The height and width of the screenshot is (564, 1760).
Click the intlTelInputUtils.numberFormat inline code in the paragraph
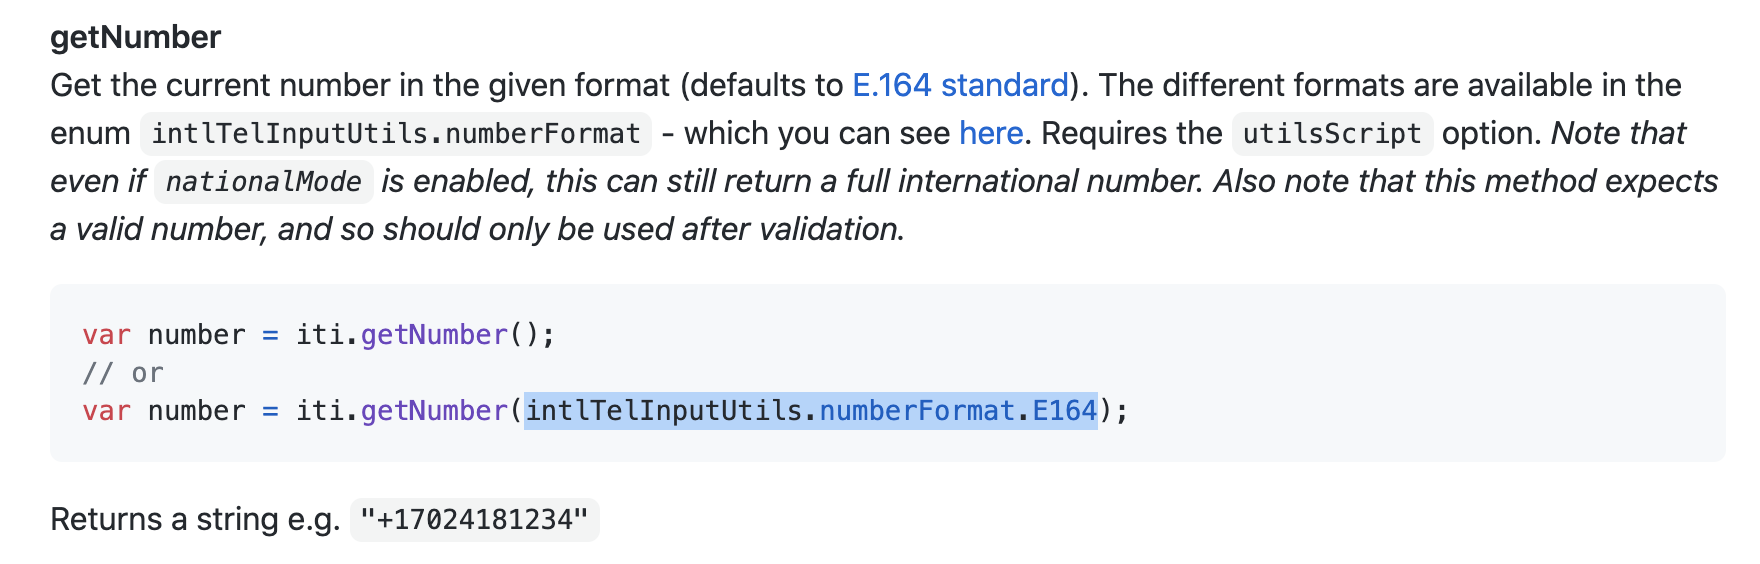396,134
